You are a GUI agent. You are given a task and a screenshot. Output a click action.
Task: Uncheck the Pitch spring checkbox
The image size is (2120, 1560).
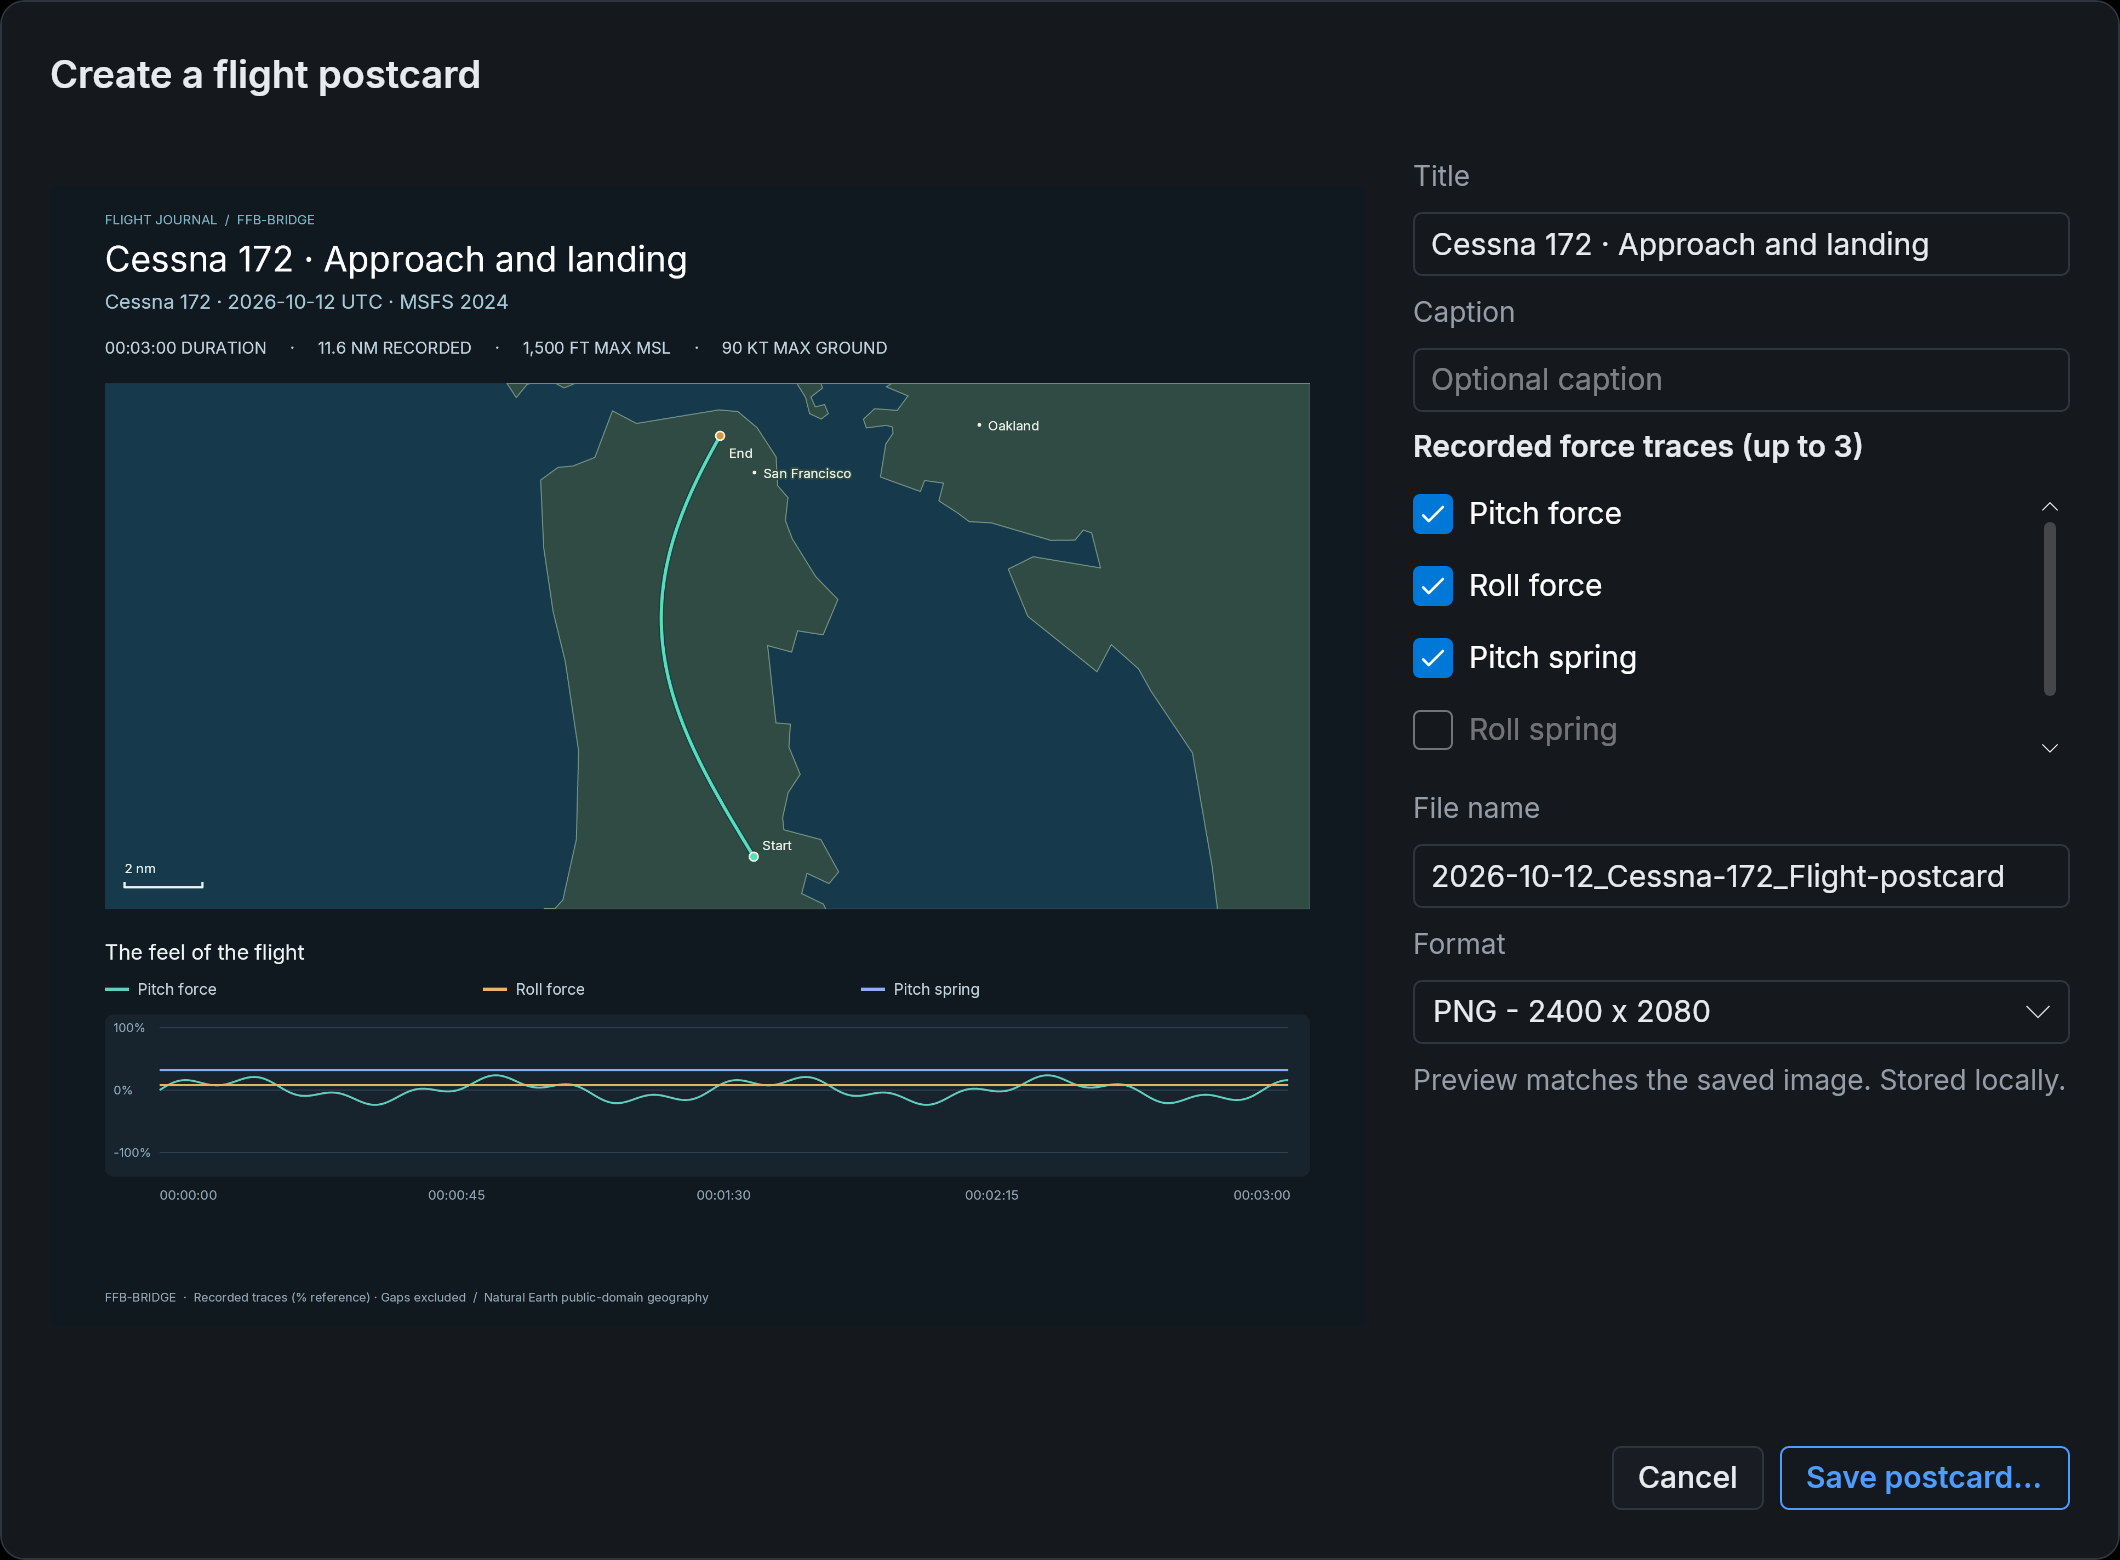(x=1432, y=658)
